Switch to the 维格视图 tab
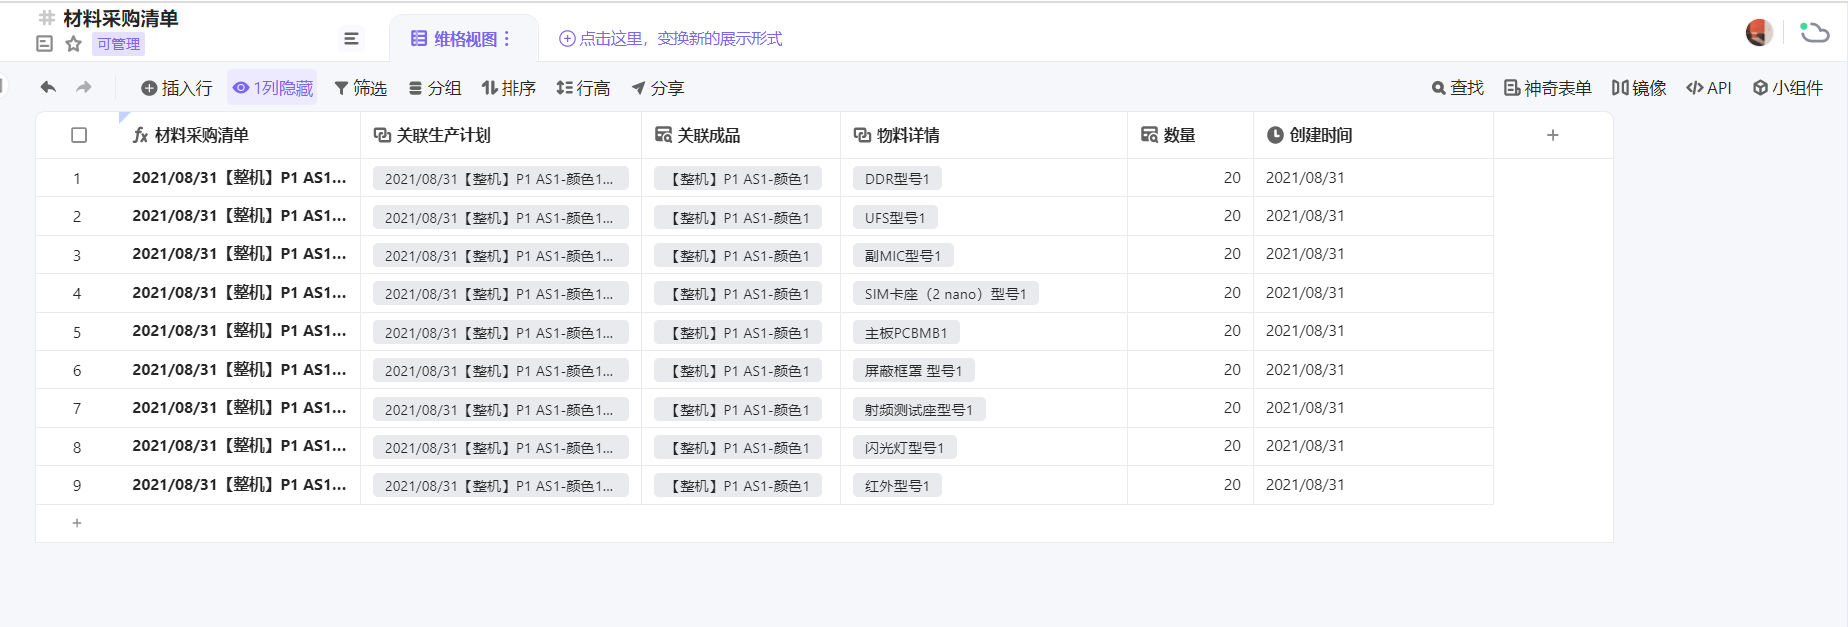This screenshot has width=1848, height=627. [x=455, y=39]
